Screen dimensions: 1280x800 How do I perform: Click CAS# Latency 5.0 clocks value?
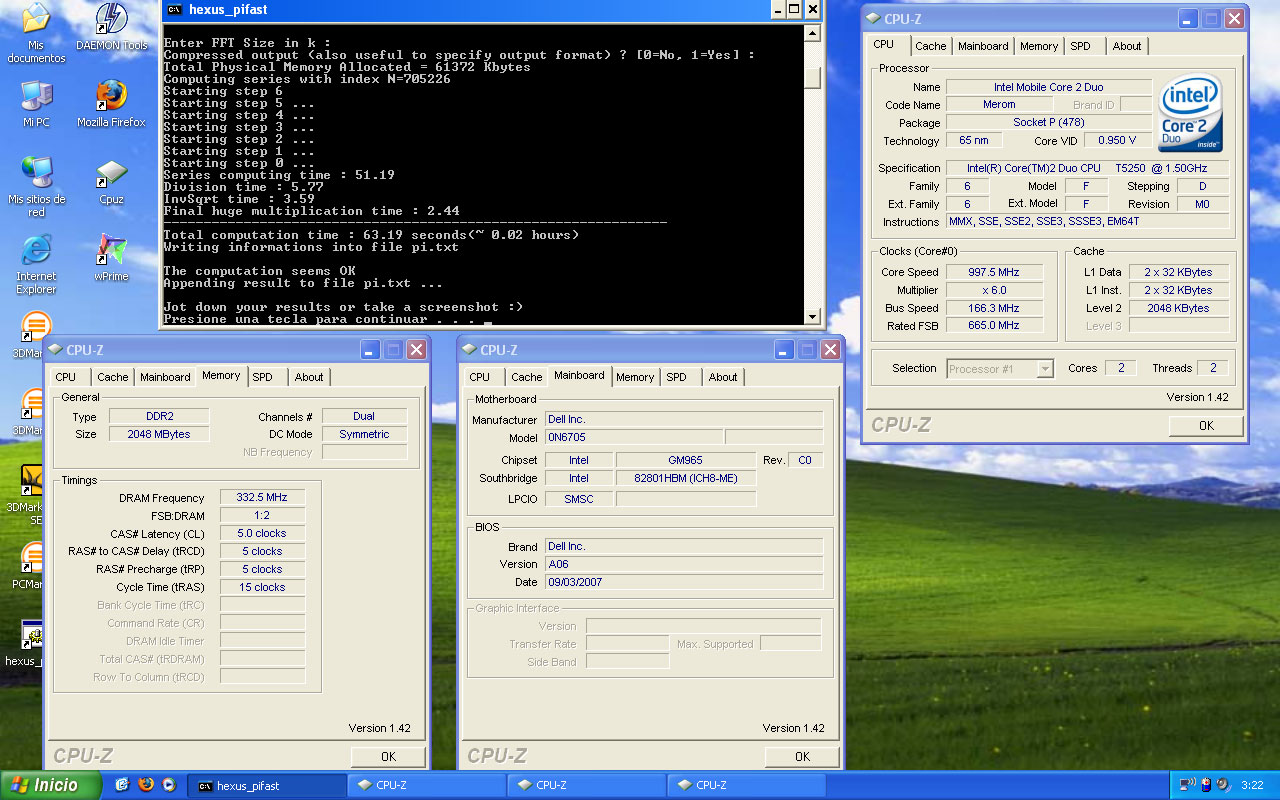(262, 534)
